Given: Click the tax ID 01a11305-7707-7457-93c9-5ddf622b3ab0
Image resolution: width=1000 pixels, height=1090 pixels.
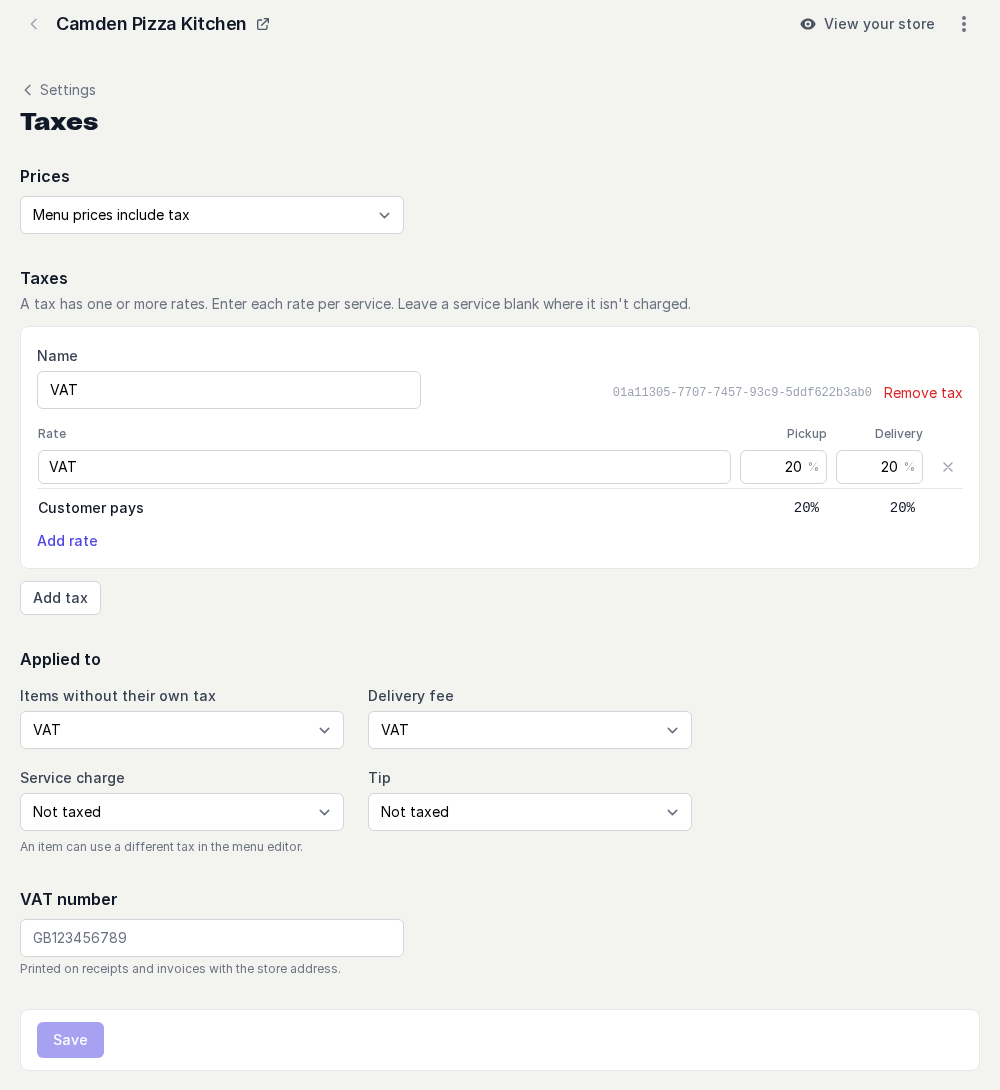Looking at the screenshot, I should point(741,392).
